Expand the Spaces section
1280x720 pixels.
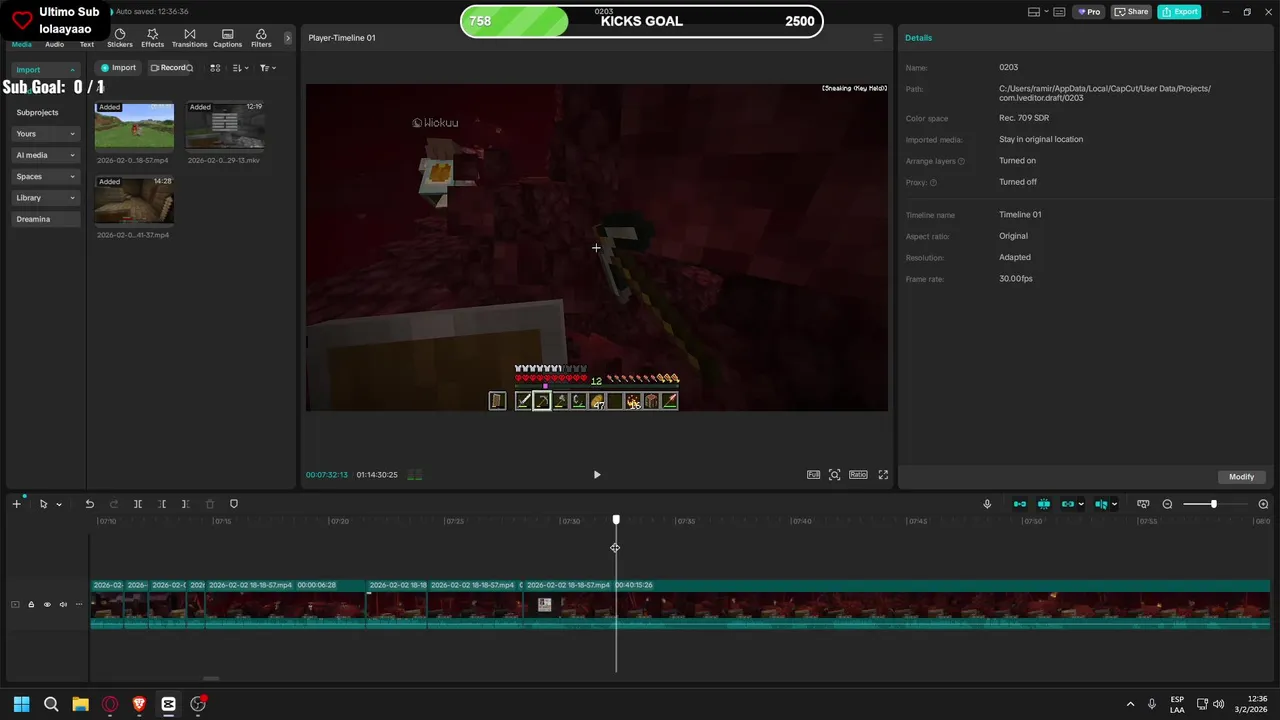46,176
